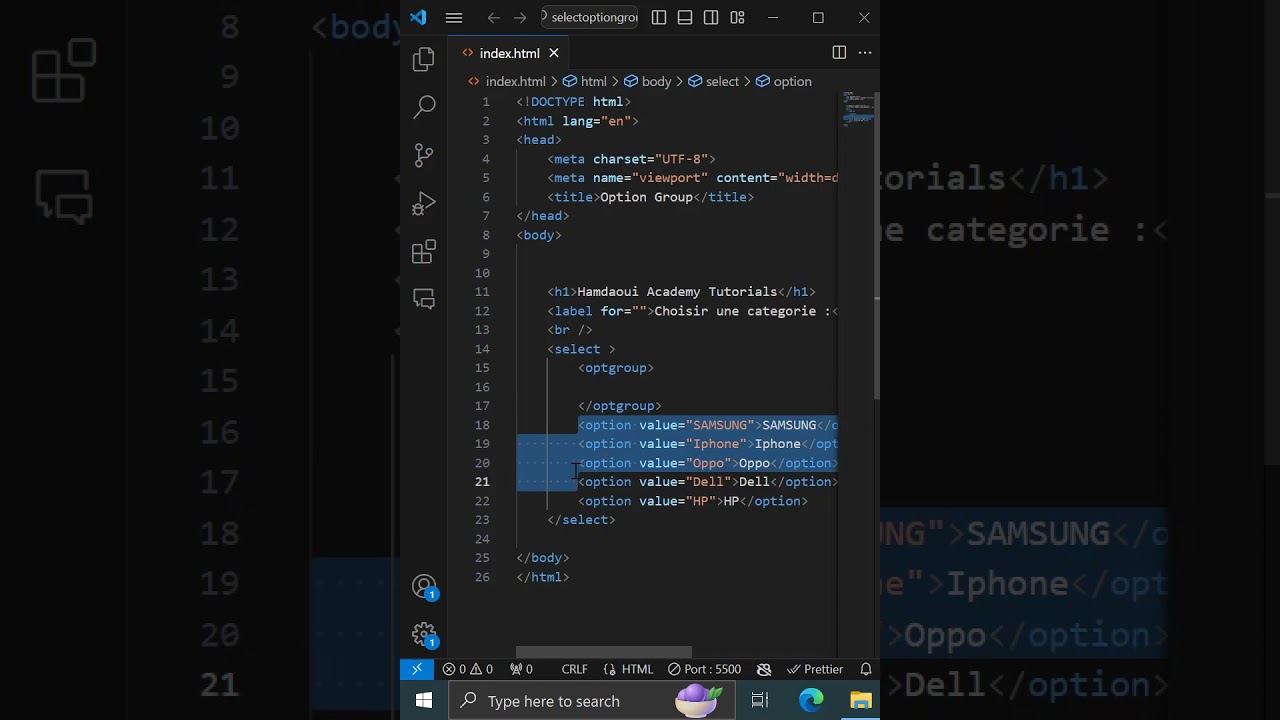Click the Option Group title text on line 6

coord(646,197)
